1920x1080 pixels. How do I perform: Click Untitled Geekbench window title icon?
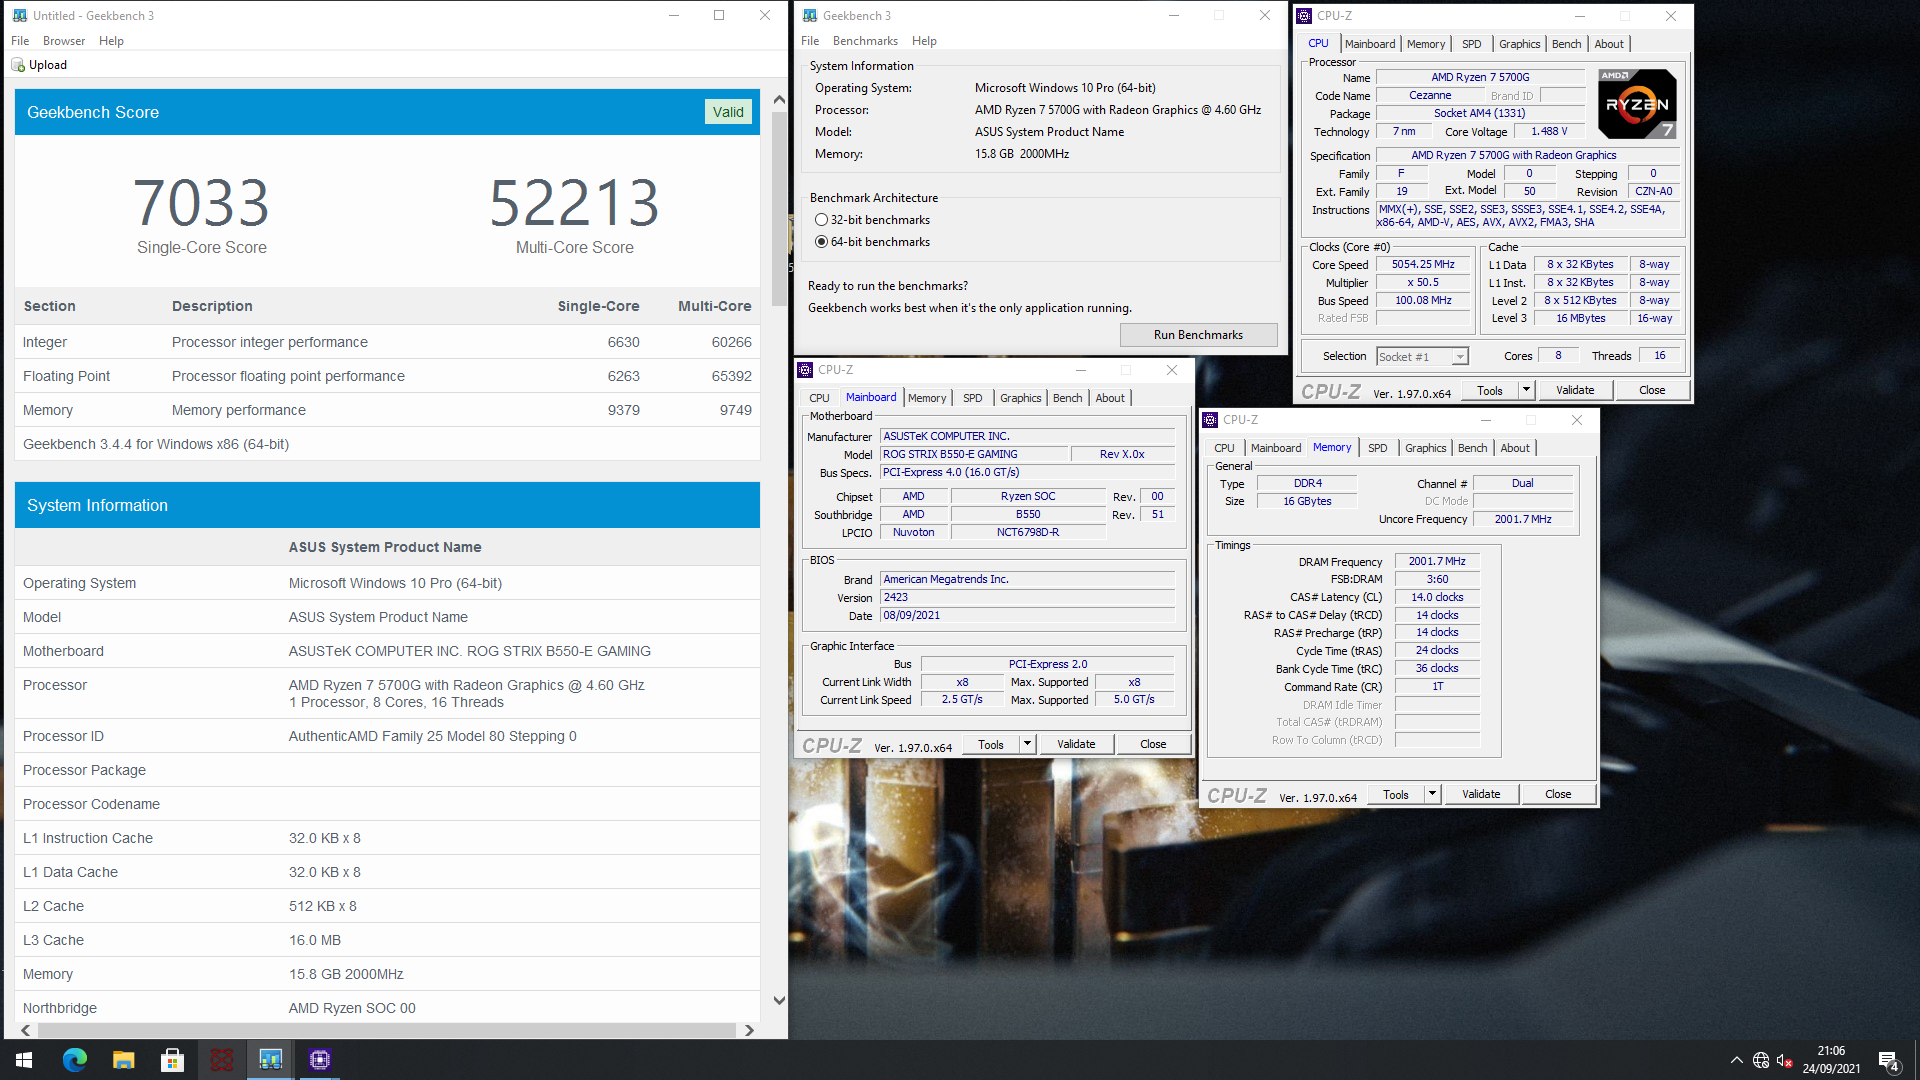click(20, 15)
